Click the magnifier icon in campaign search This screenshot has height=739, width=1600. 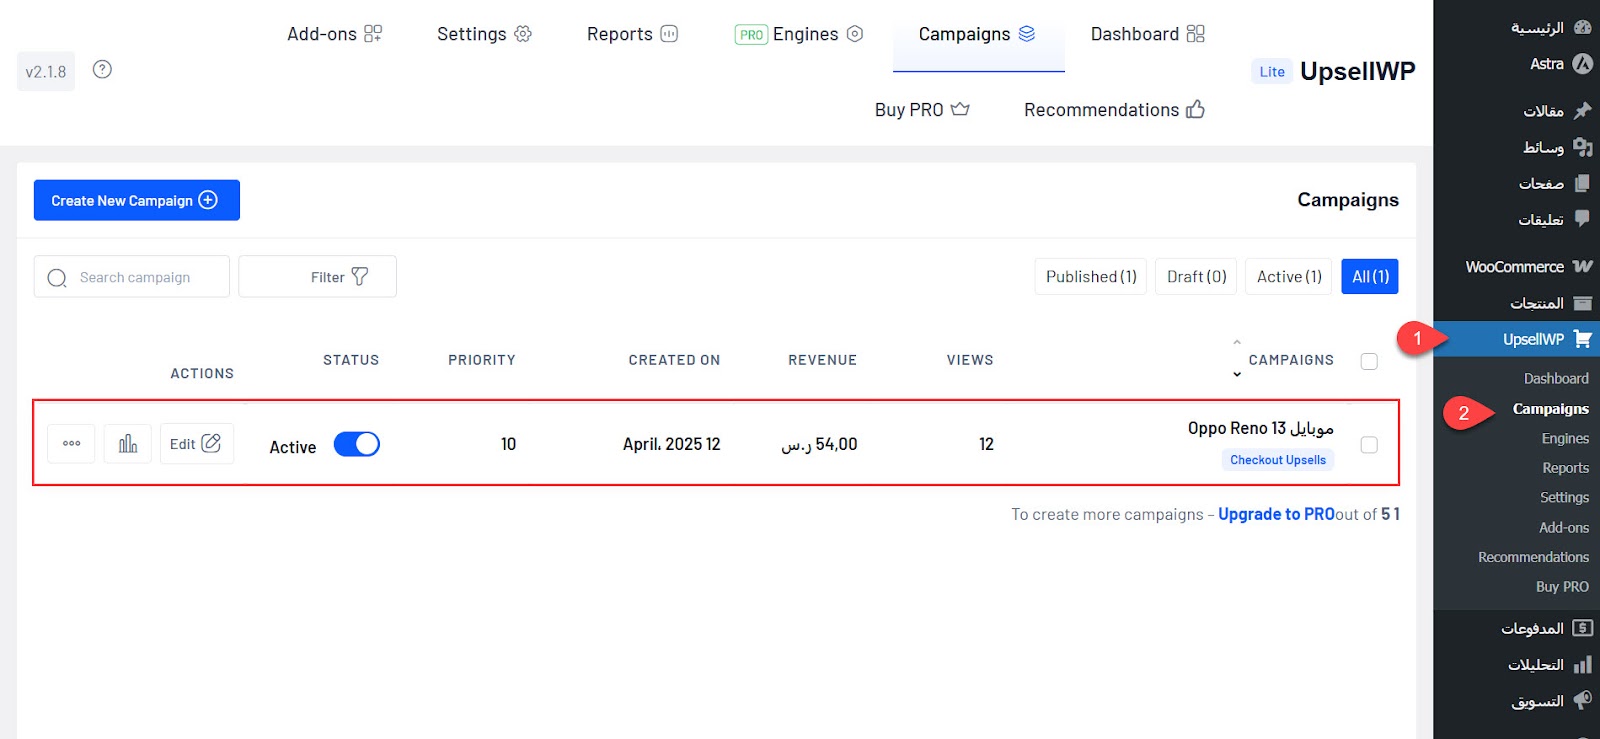point(57,278)
